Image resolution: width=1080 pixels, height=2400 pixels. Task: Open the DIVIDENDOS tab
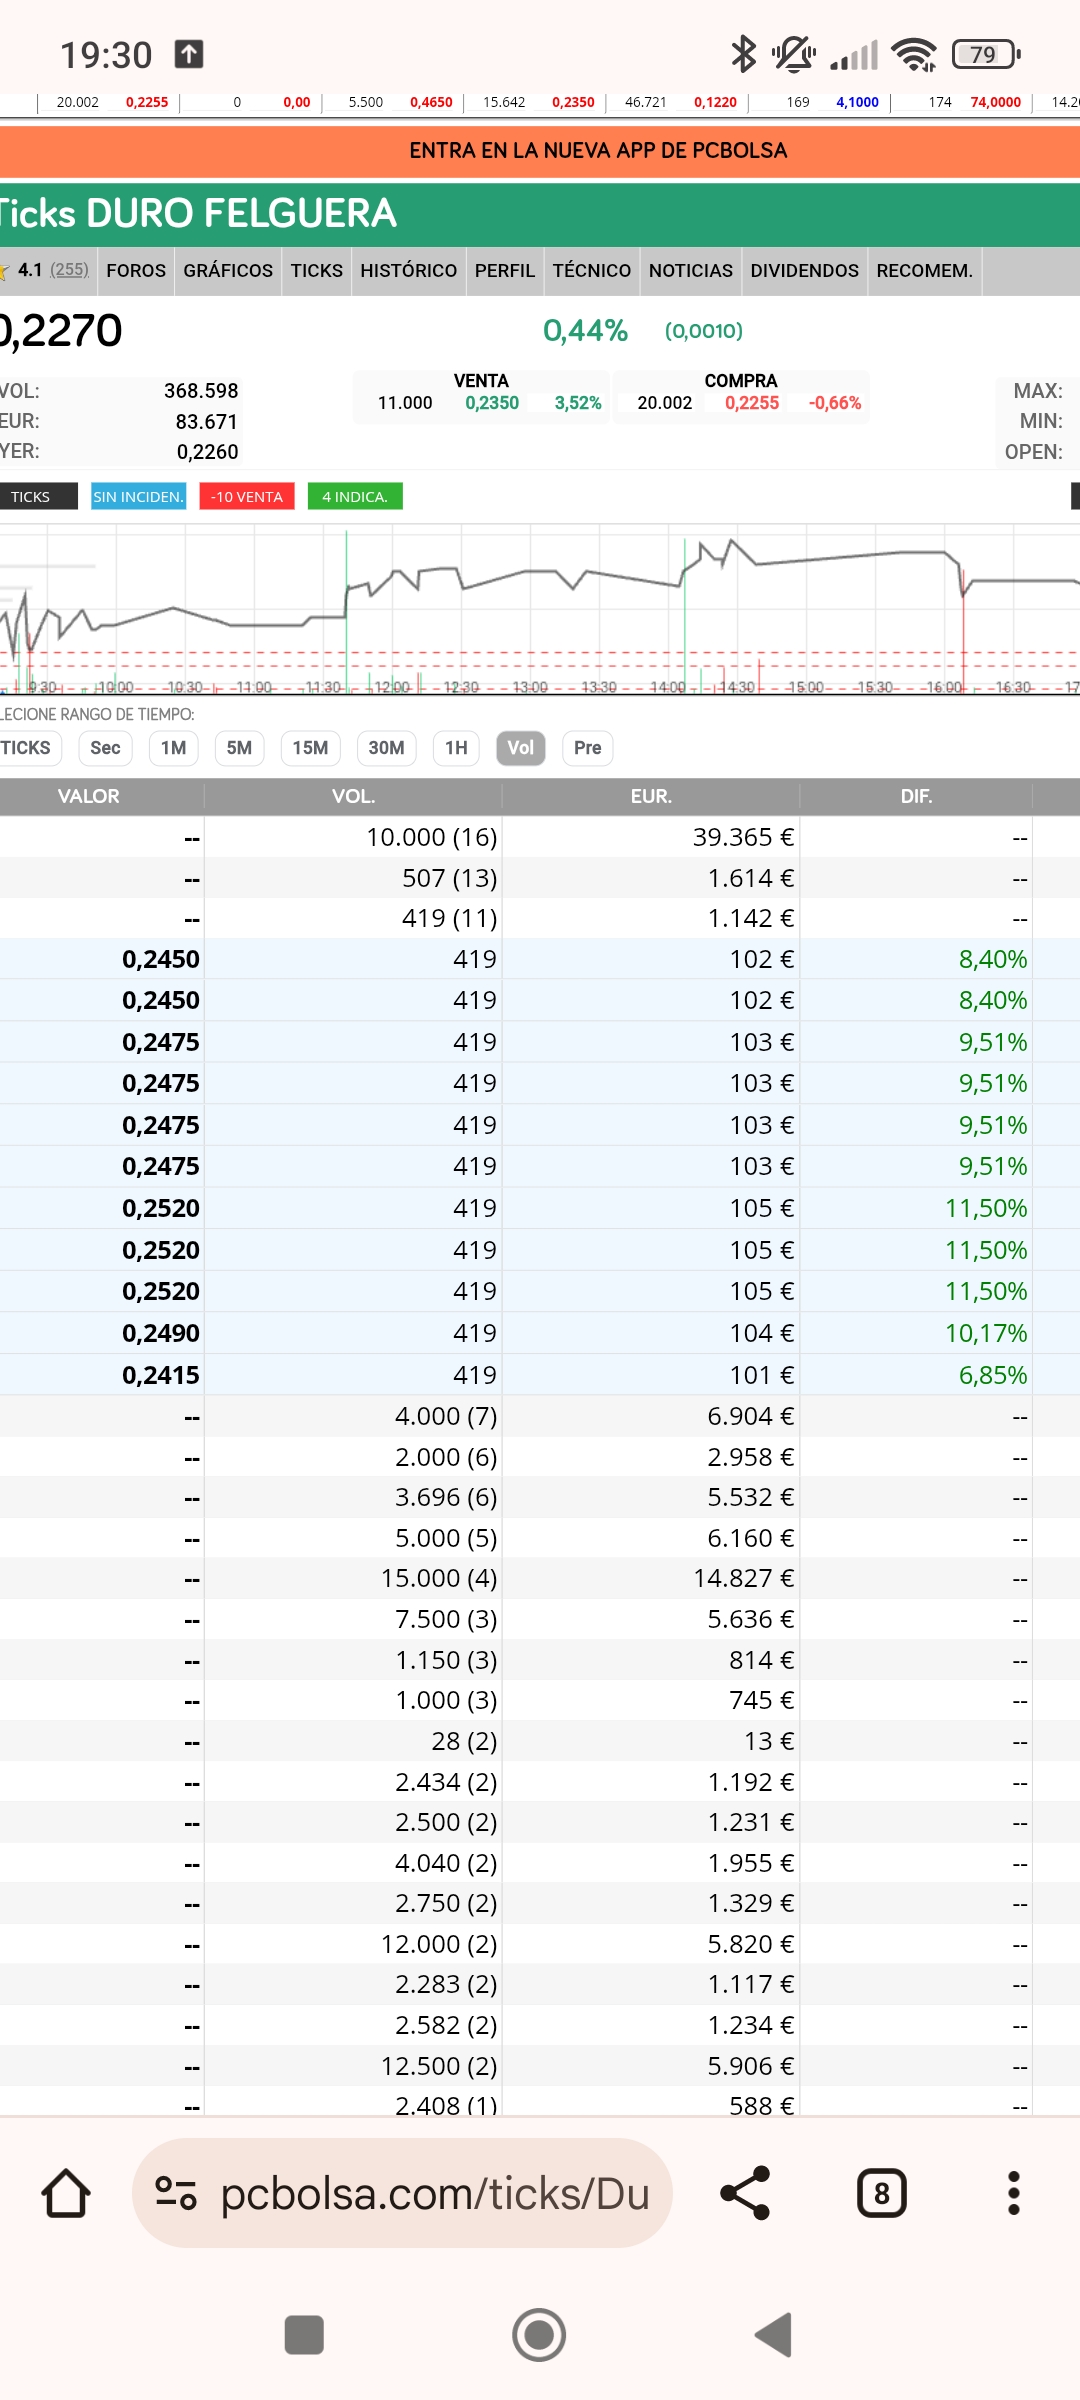pos(805,271)
